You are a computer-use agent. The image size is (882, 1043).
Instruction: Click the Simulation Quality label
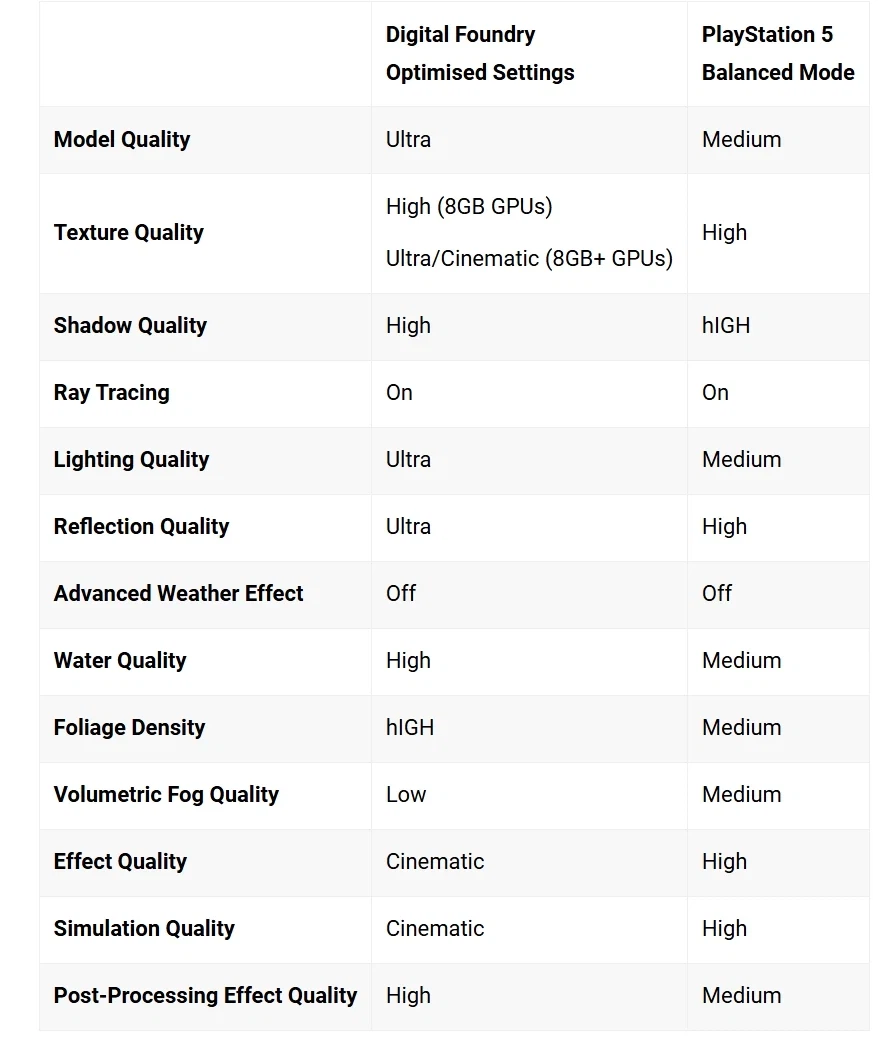(145, 929)
